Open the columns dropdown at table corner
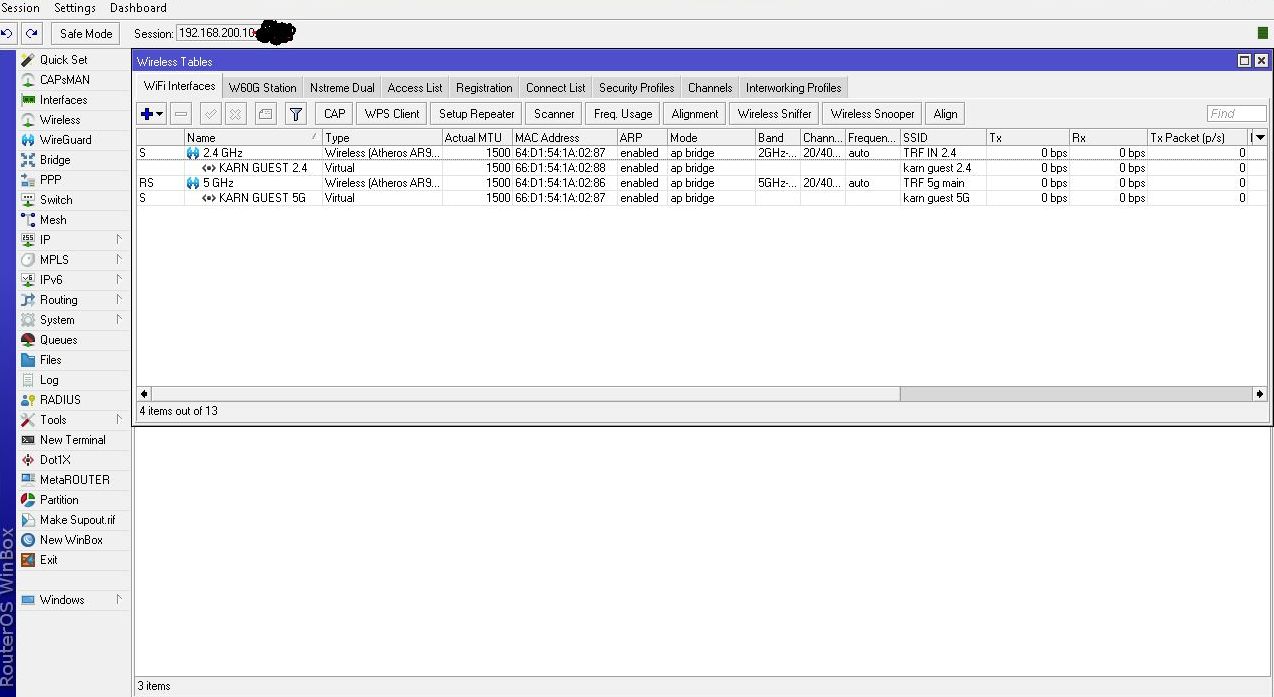Image resolution: width=1274 pixels, height=697 pixels. coord(1259,137)
